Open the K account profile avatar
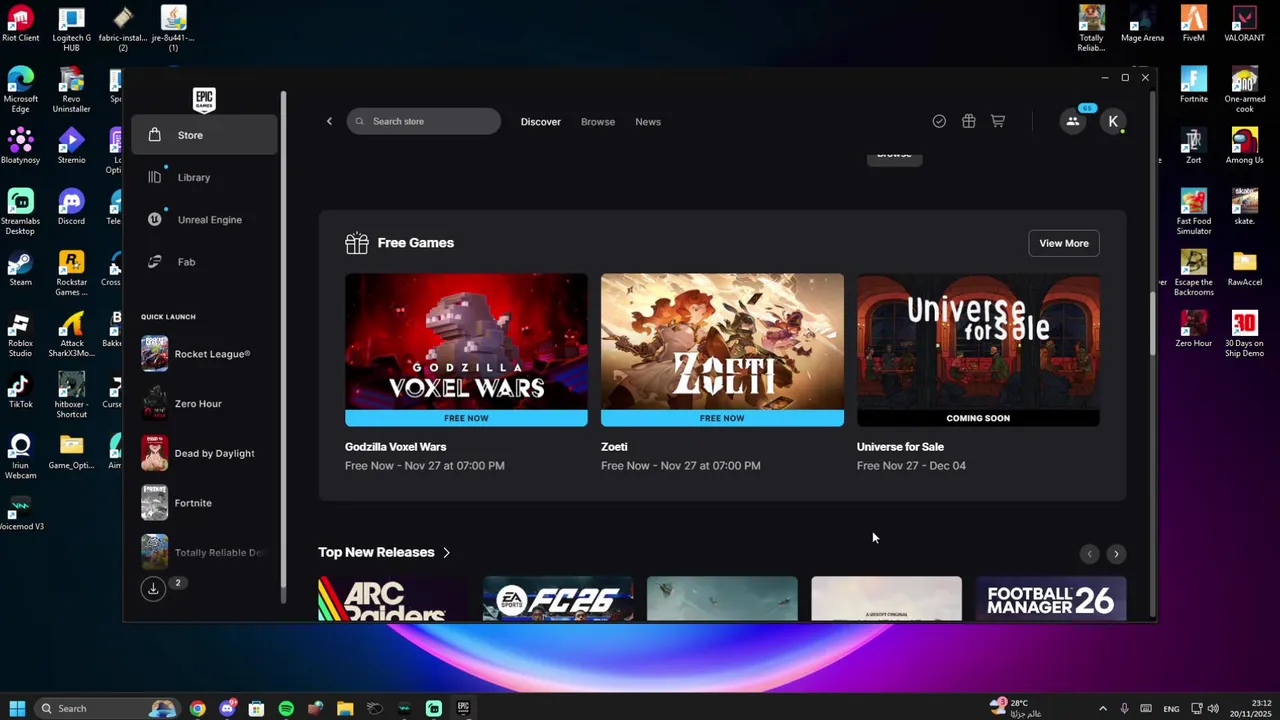 pyautogui.click(x=1113, y=121)
